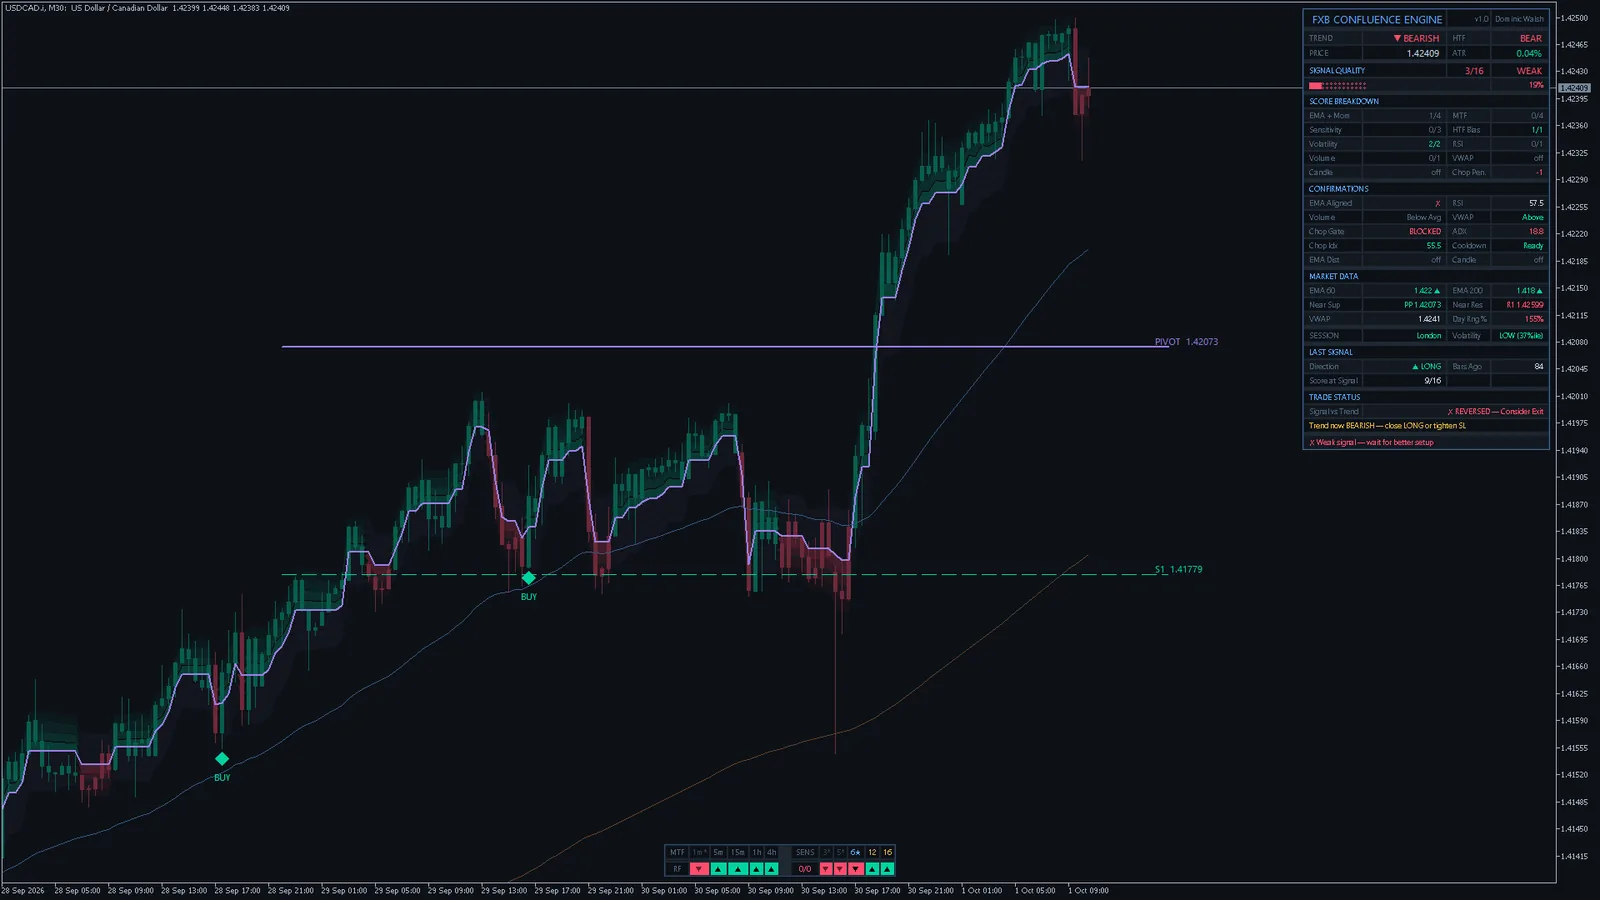
Task: Click the BUY diamond near 28 Sep 17:00
Action: [x=222, y=759]
